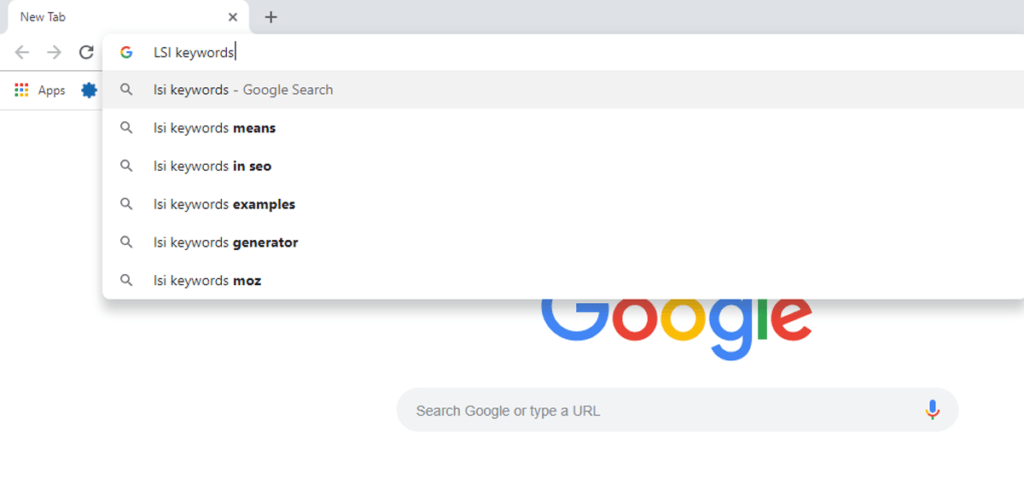
Task: Choose the "lsi keywords moz" suggestion
Action: point(207,280)
